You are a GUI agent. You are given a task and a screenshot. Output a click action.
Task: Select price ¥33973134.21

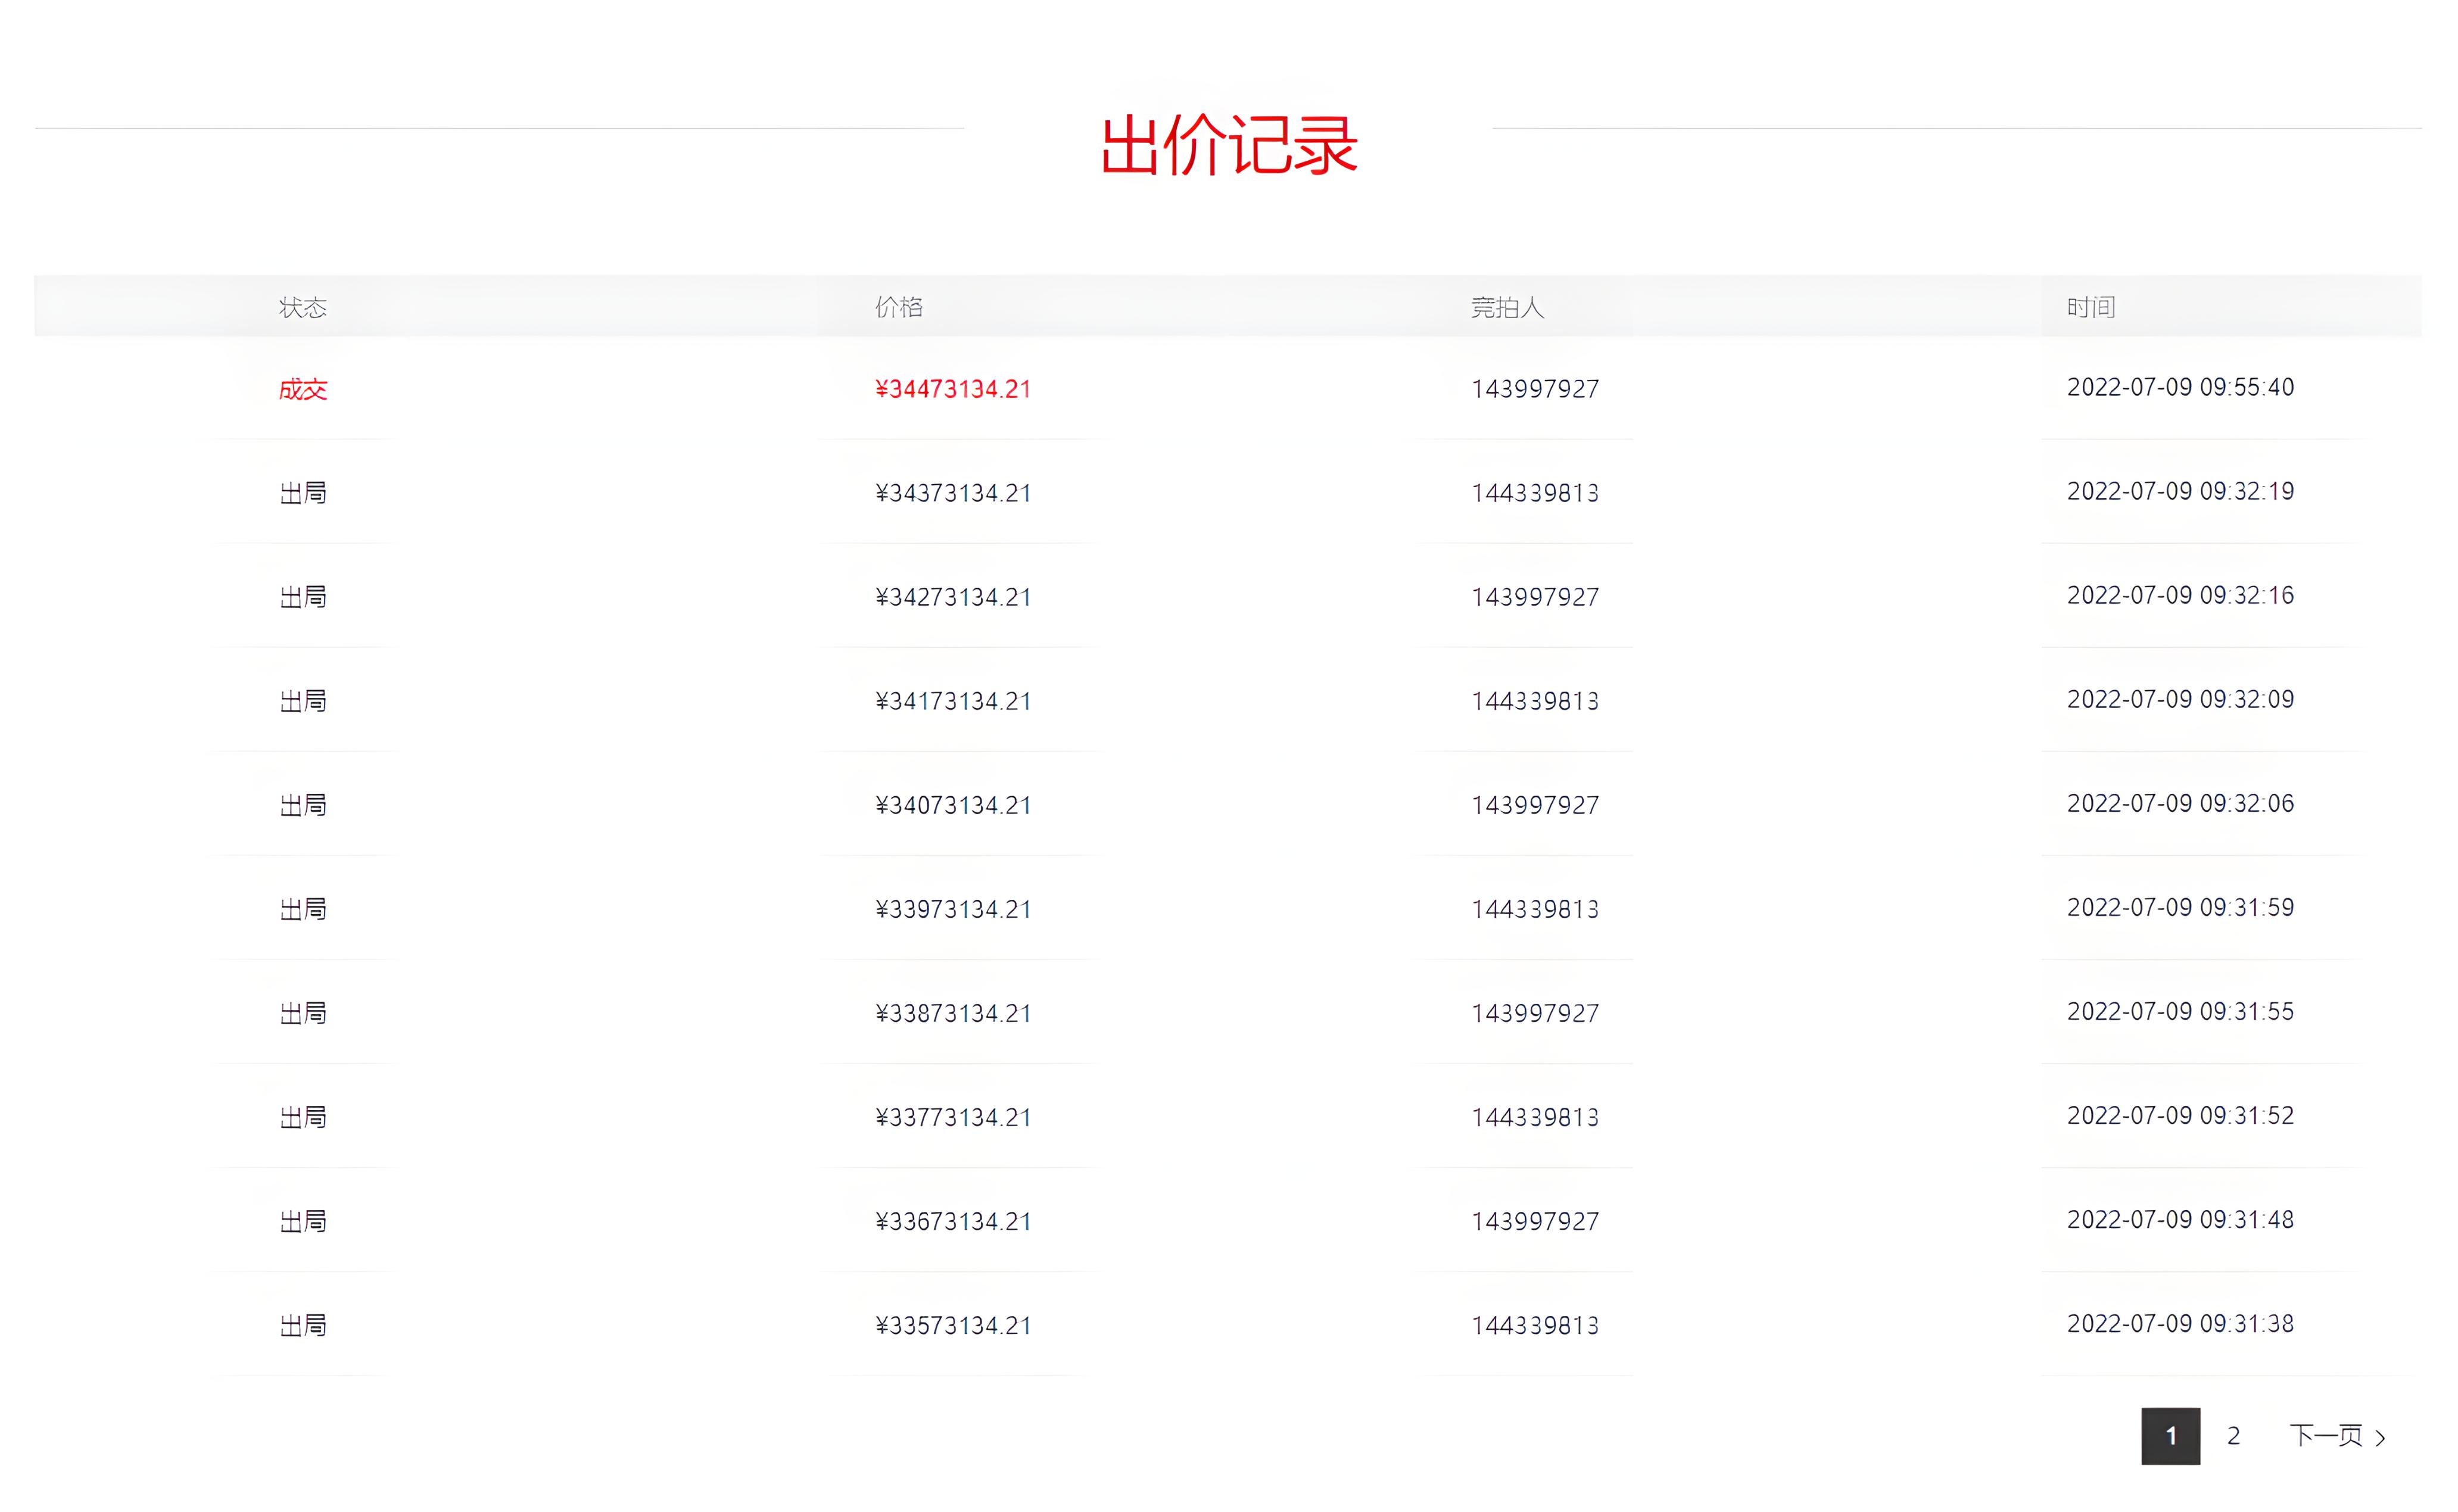(953, 909)
